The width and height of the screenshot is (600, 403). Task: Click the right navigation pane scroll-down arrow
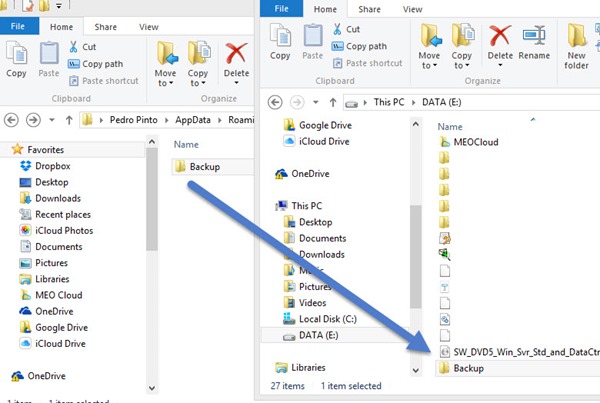[x=416, y=370]
